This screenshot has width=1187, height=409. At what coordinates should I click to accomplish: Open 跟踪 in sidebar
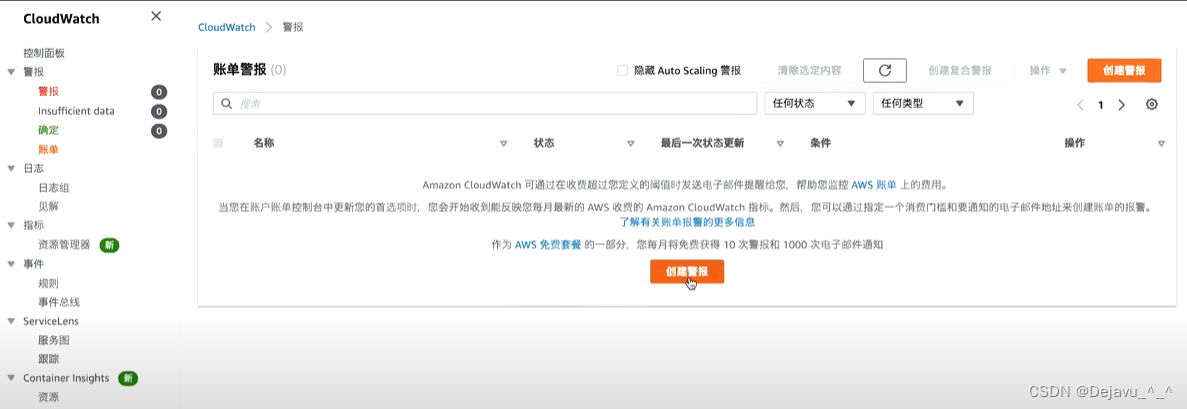(48, 359)
